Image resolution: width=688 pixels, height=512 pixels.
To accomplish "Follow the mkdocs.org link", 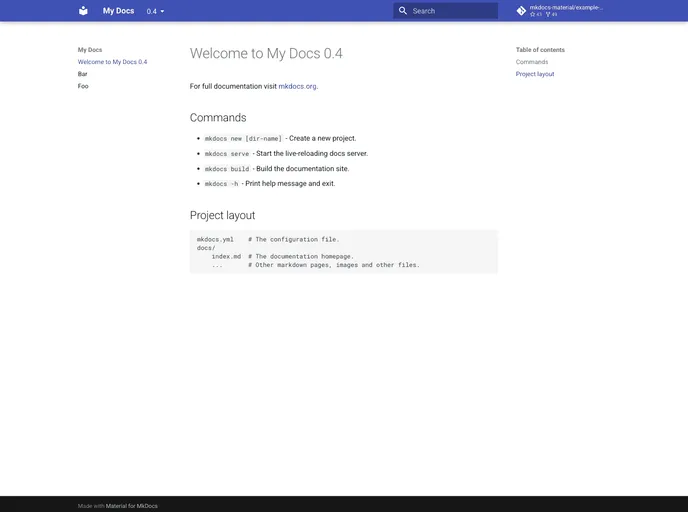I will [297, 86].
